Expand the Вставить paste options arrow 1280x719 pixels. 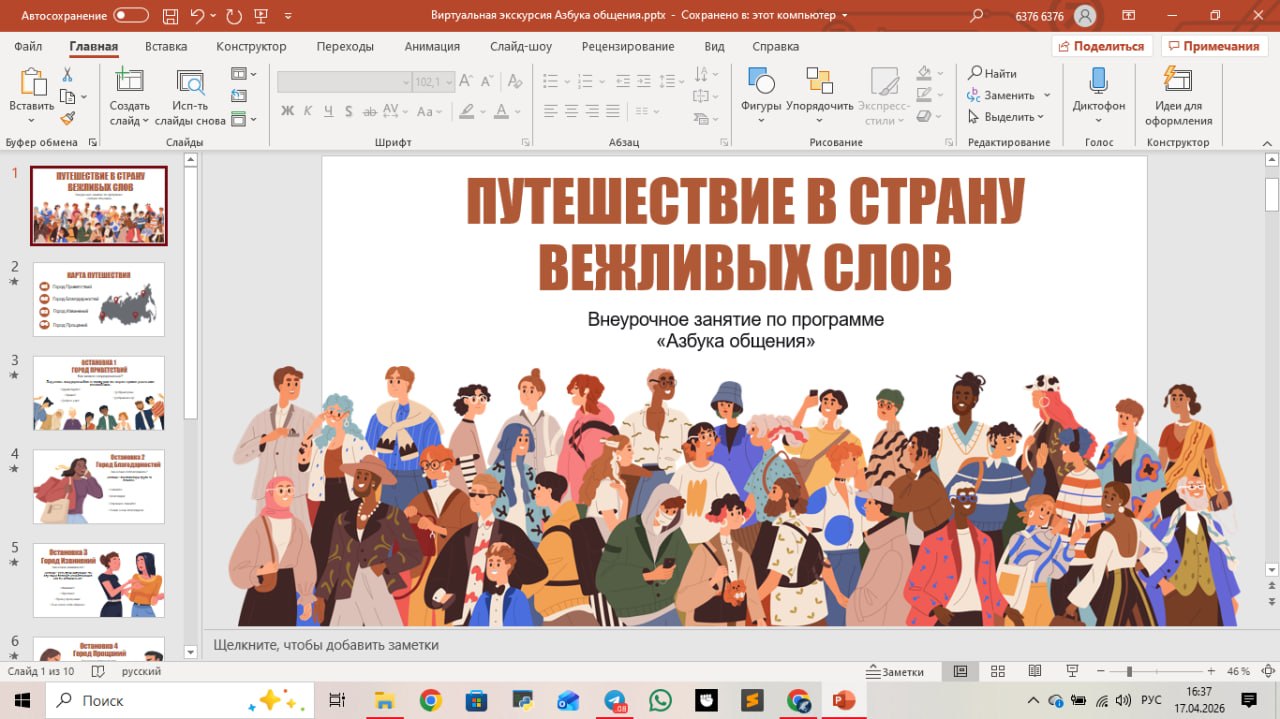pyautogui.click(x=32, y=121)
